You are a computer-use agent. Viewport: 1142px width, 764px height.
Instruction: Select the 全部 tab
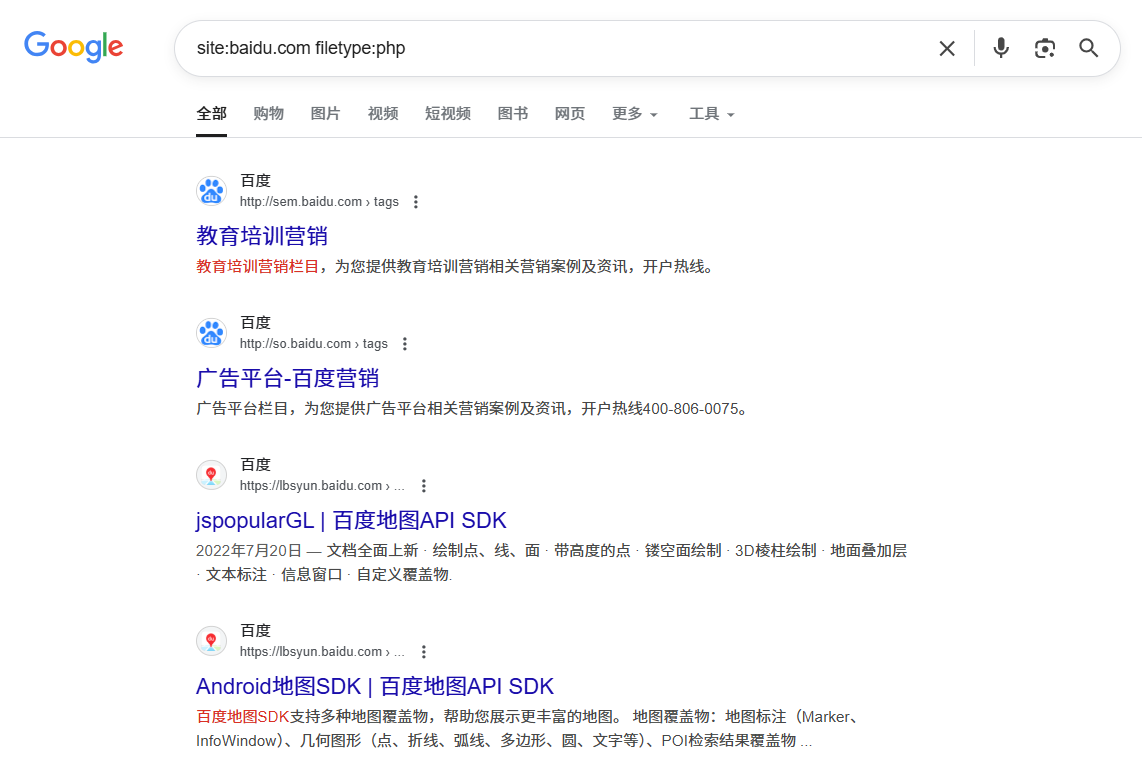211,114
